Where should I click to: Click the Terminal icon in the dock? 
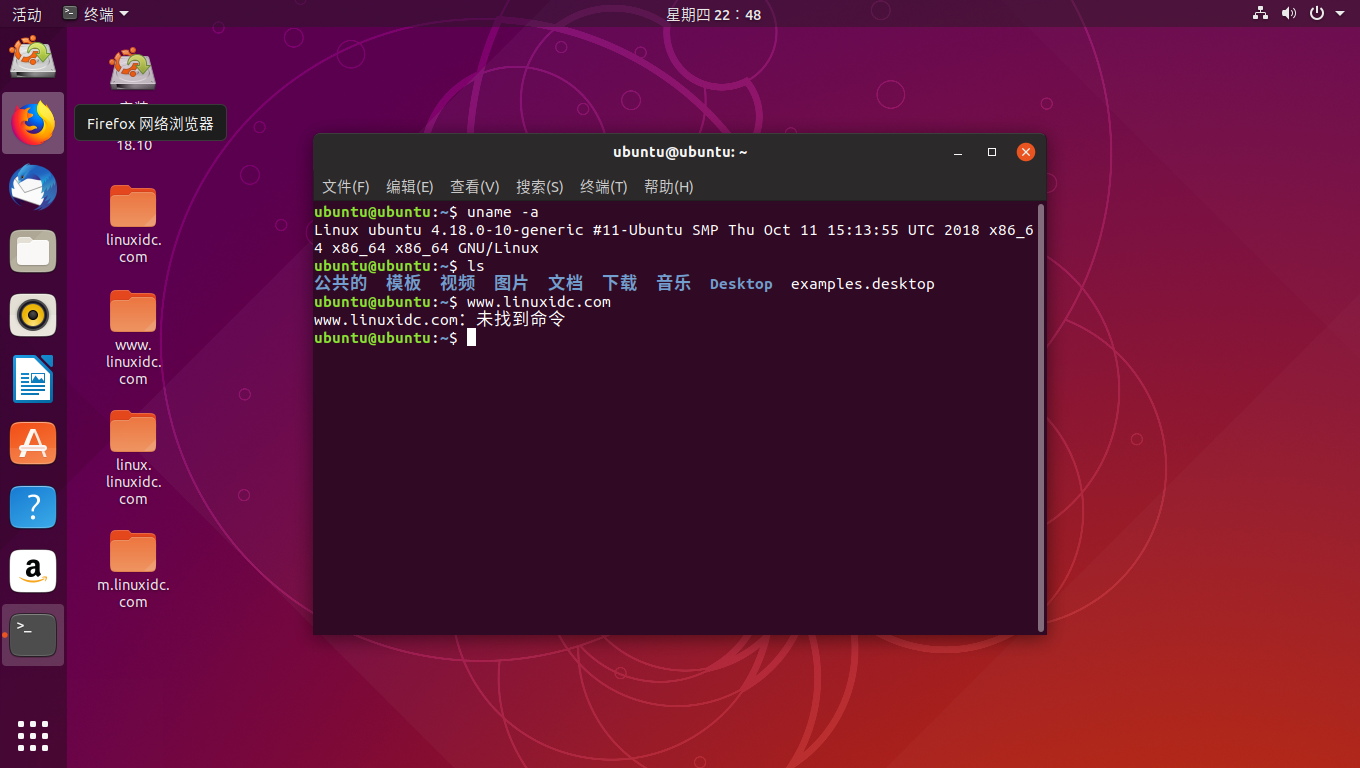click(33, 635)
